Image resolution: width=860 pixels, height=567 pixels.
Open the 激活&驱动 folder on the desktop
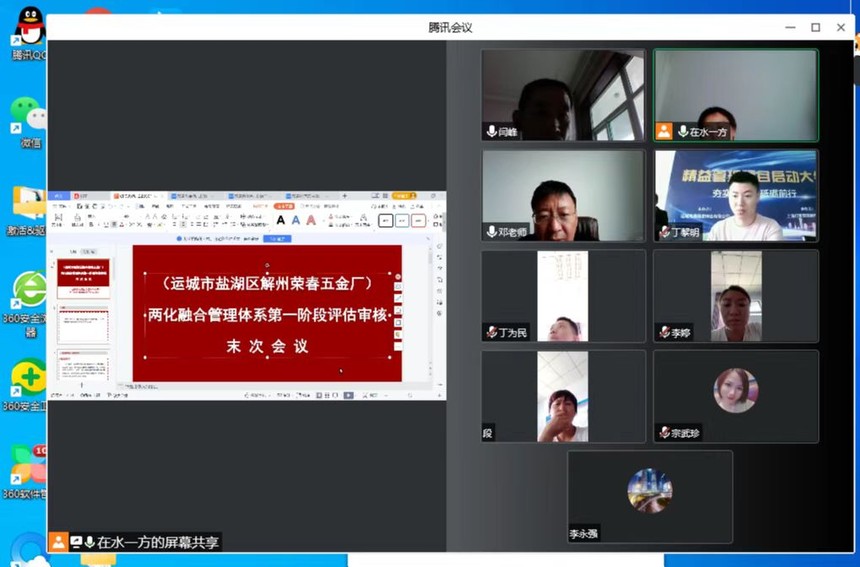tap(30, 203)
